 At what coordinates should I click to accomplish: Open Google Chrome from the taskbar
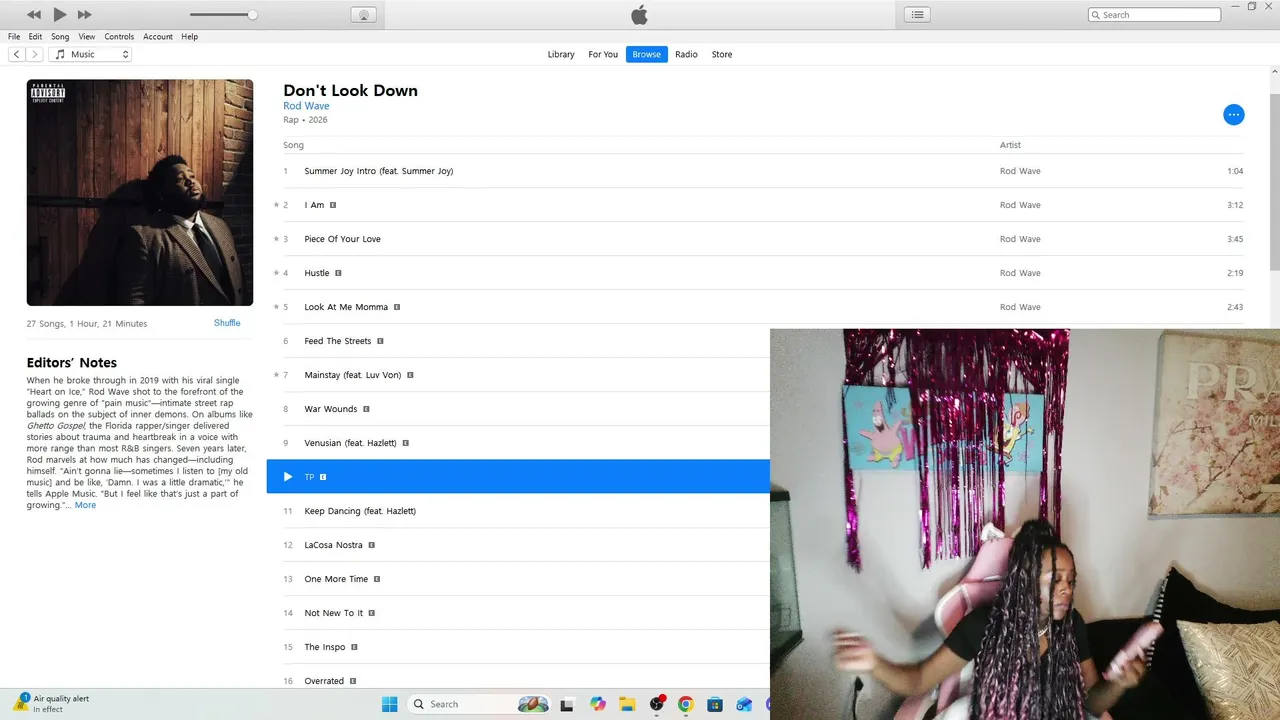click(x=686, y=704)
